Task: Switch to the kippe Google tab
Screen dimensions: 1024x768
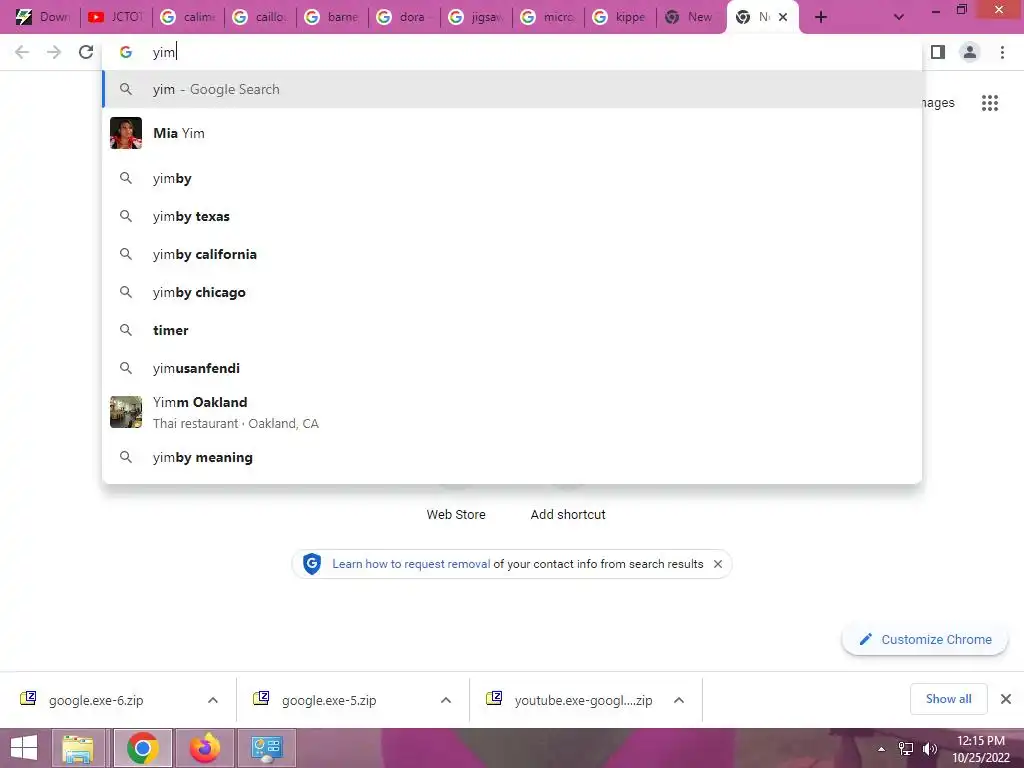Action: pos(620,17)
